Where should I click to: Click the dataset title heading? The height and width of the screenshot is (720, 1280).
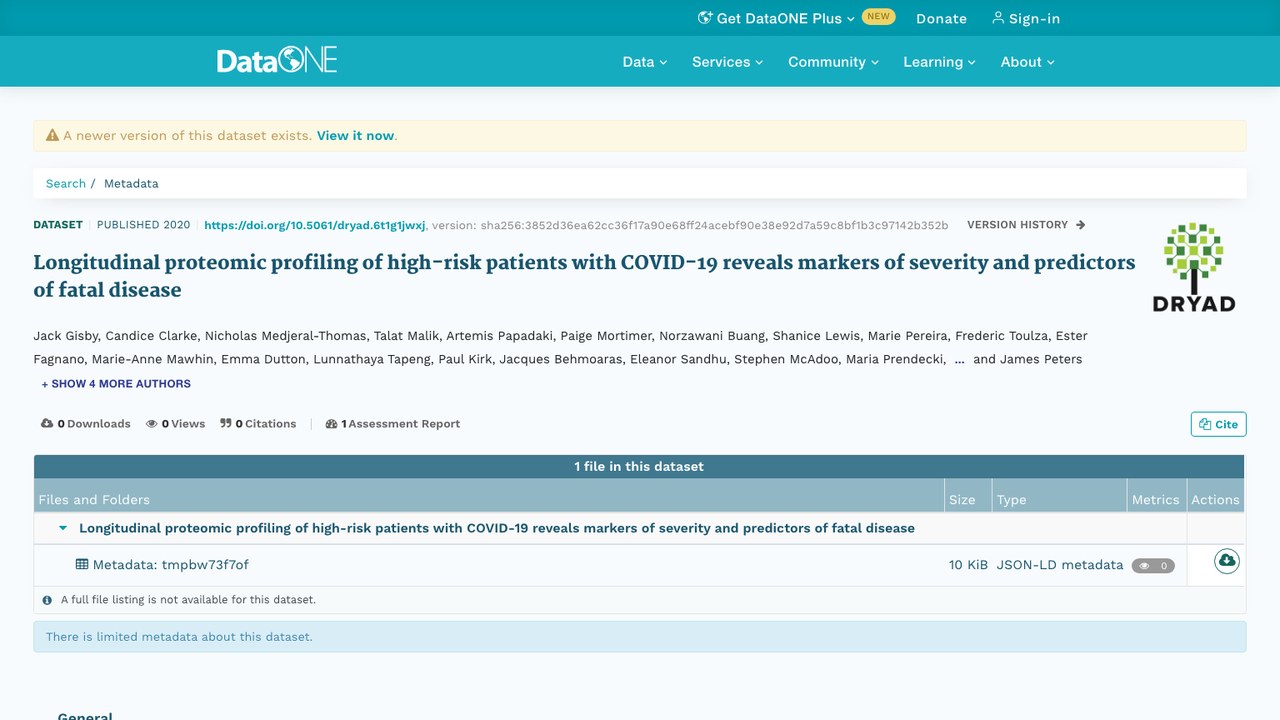point(585,276)
